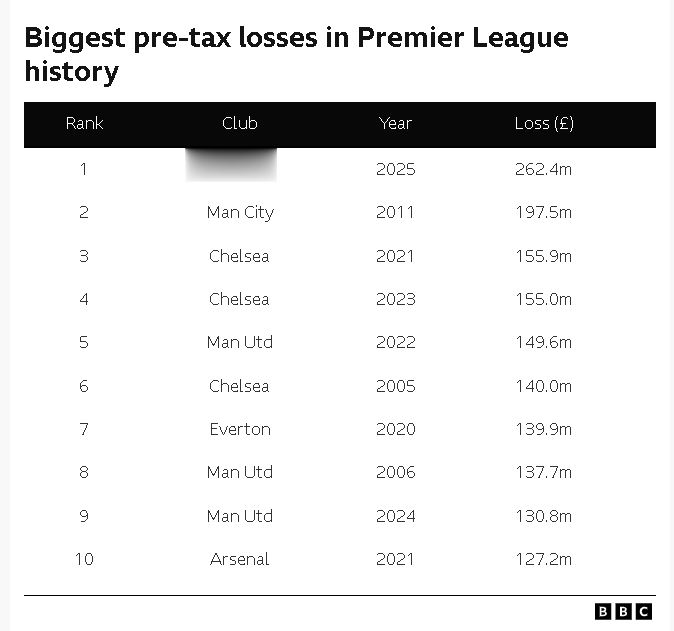Viewport: 674px width, 631px height.
Task: Click the 139.9m loss figure
Action: pyautogui.click(x=543, y=429)
